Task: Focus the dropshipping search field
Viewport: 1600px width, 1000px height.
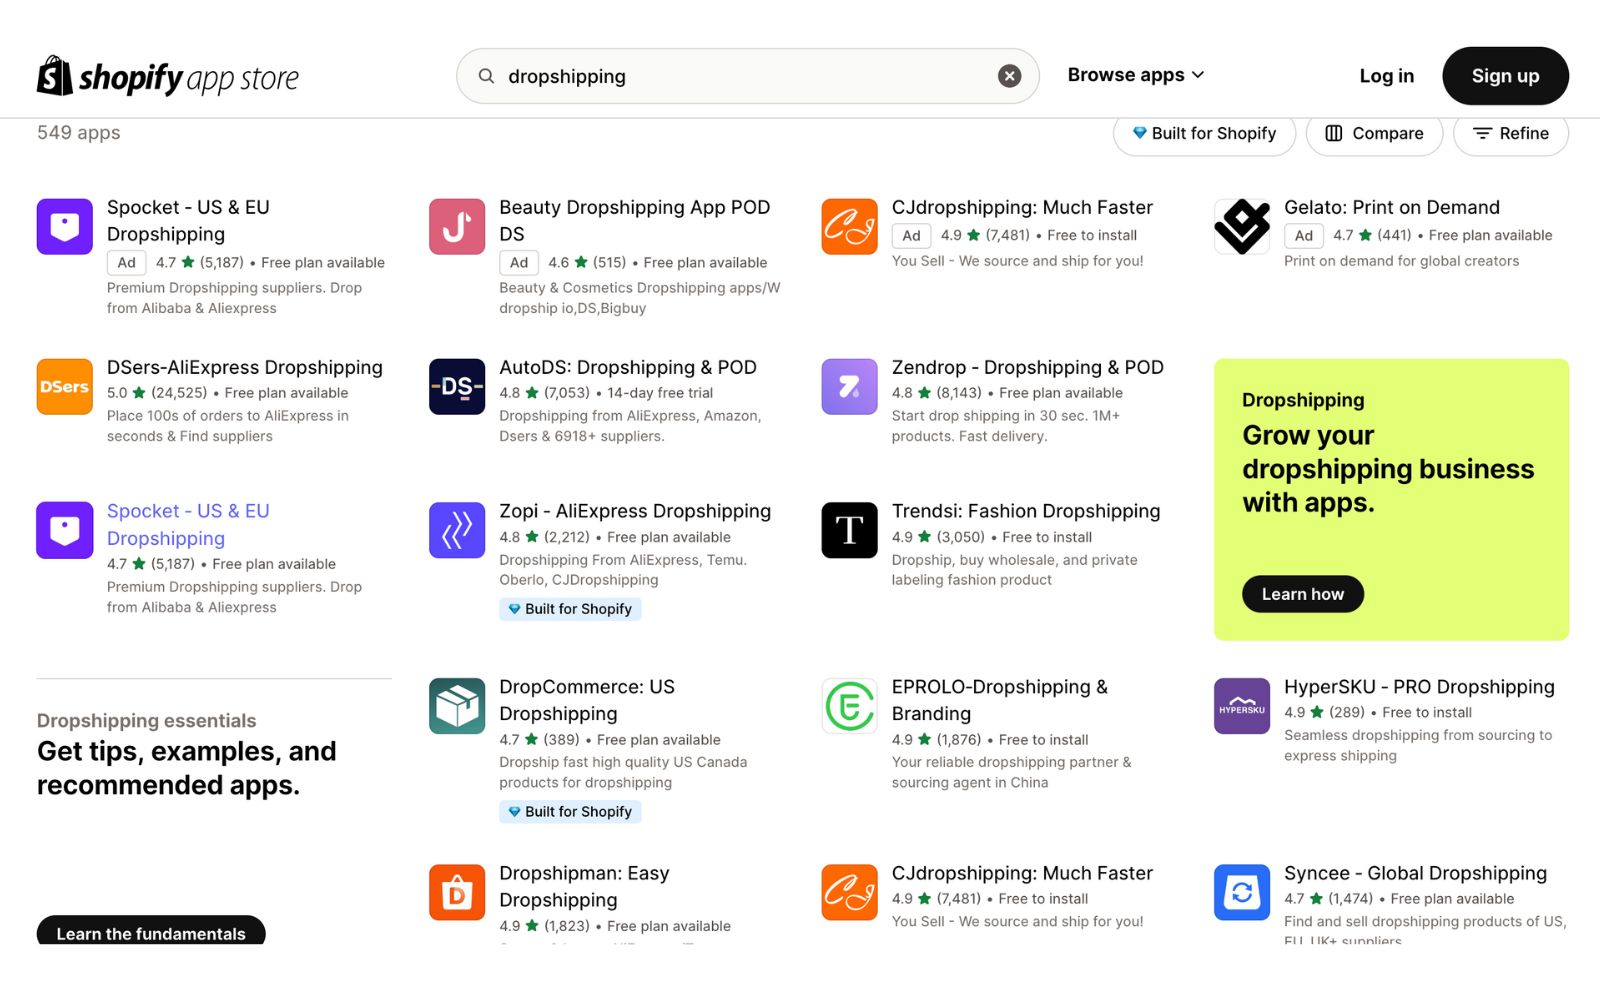Action: (x=748, y=76)
